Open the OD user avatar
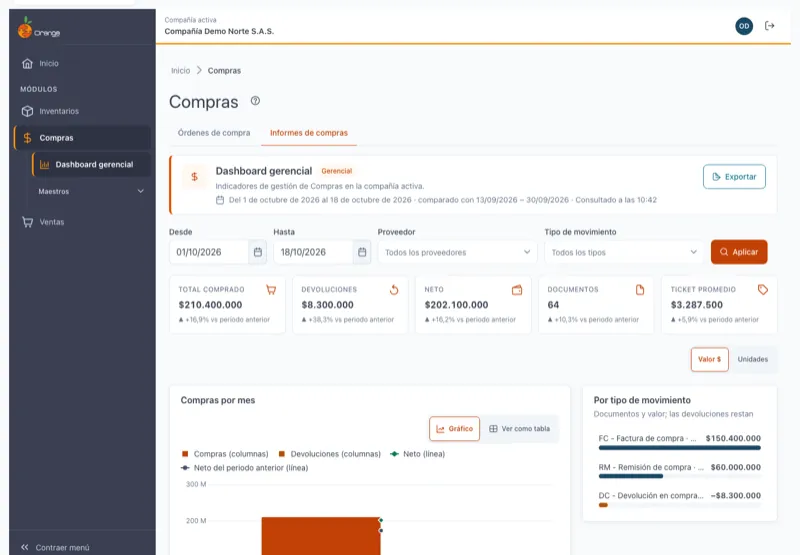Image resolution: width=800 pixels, height=555 pixels. 744,26
